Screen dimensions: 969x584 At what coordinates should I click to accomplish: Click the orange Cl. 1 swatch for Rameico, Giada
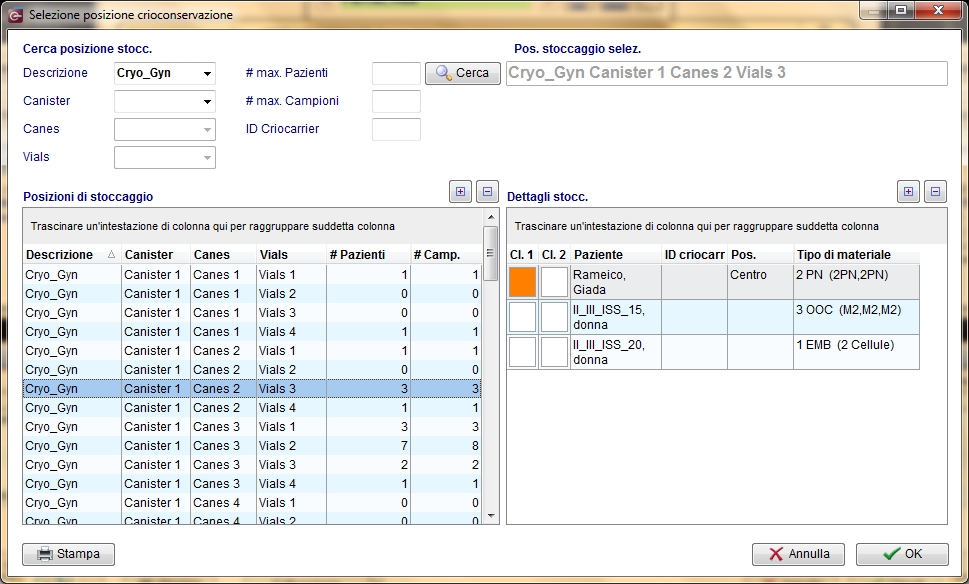coord(522,282)
